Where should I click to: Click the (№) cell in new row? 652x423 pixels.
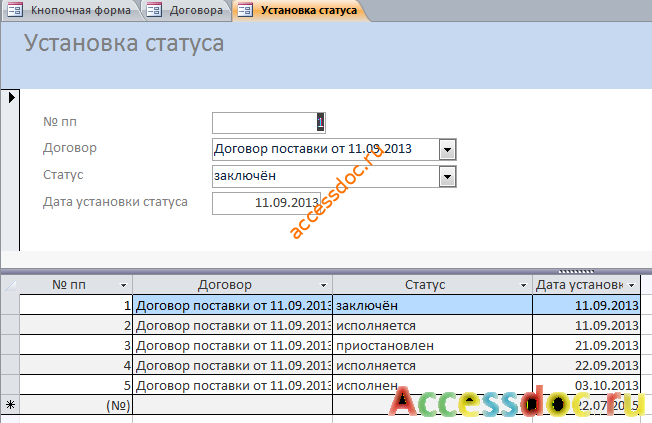tap(76, 405)
